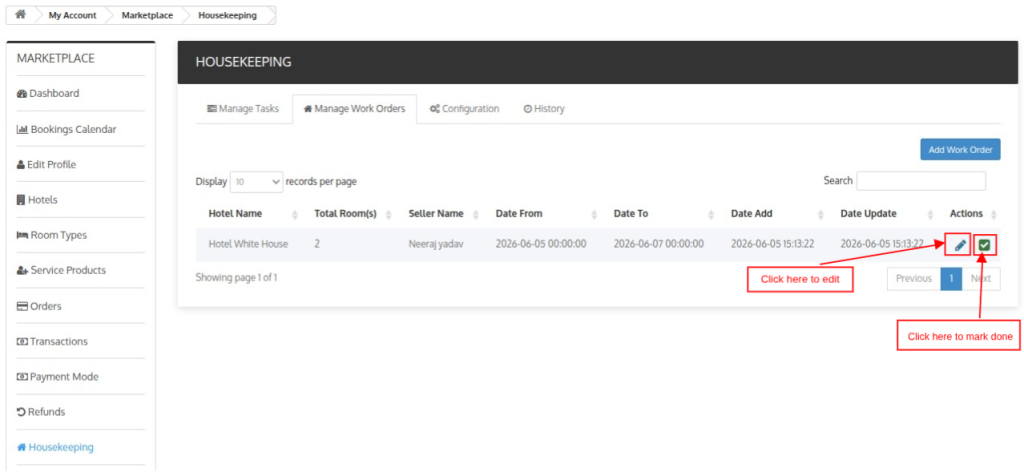Switch to the Manage Tasks tab

[243, 109]
